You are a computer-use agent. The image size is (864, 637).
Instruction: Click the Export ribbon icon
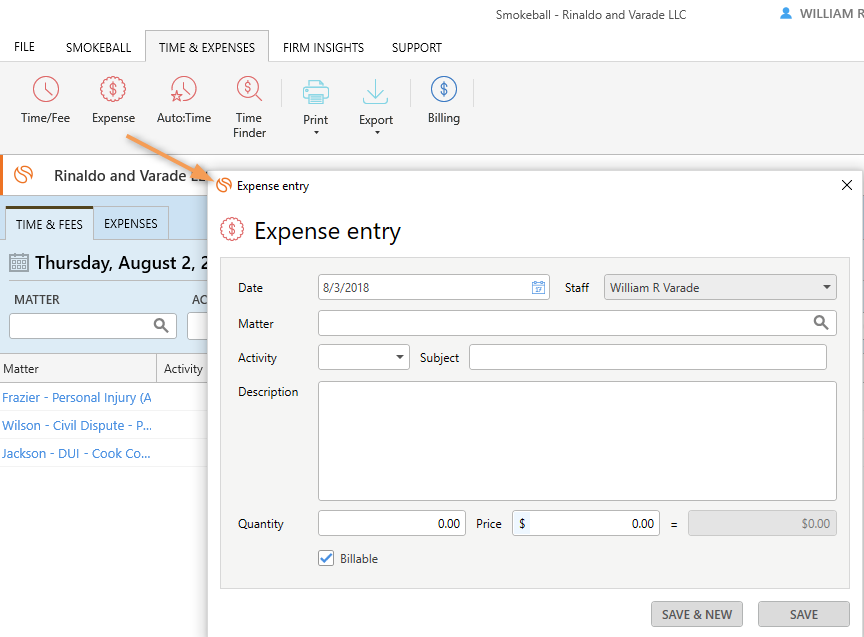(376, 92)
